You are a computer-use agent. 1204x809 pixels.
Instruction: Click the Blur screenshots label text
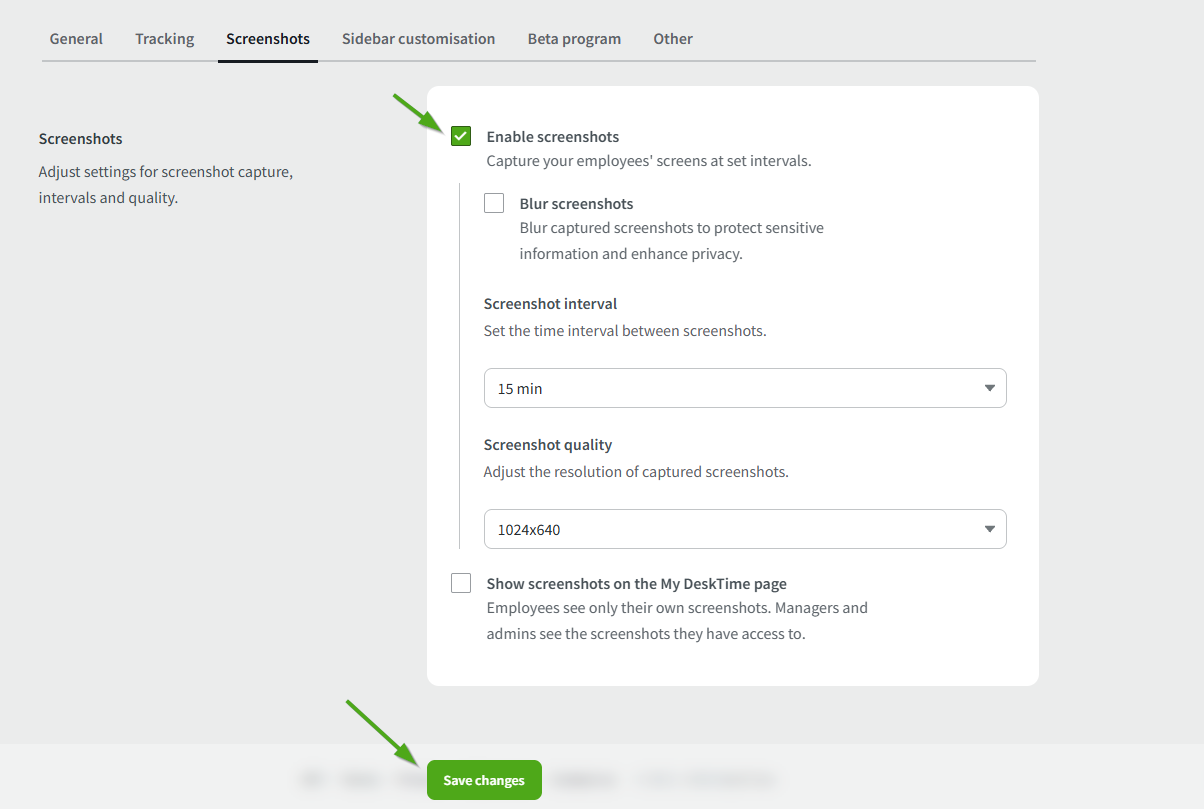point(576,204)
